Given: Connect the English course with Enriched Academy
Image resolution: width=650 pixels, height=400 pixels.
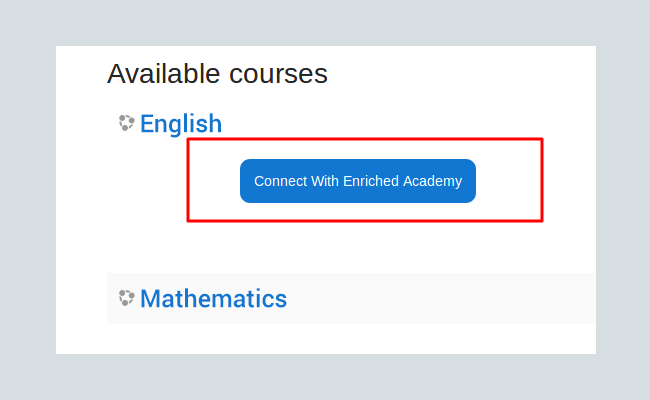Looking at the screenshot, I should (x=358, y=181).
